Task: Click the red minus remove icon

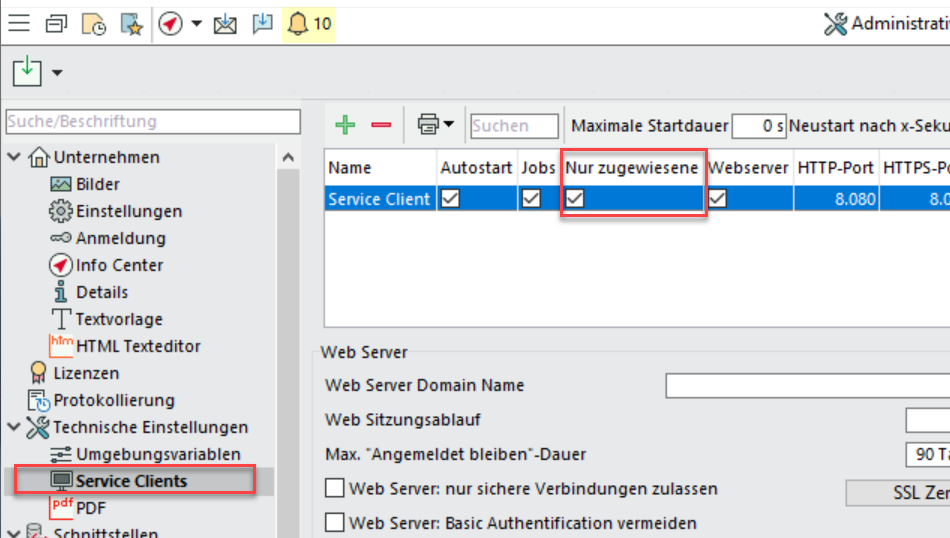Action: [381, 125]
